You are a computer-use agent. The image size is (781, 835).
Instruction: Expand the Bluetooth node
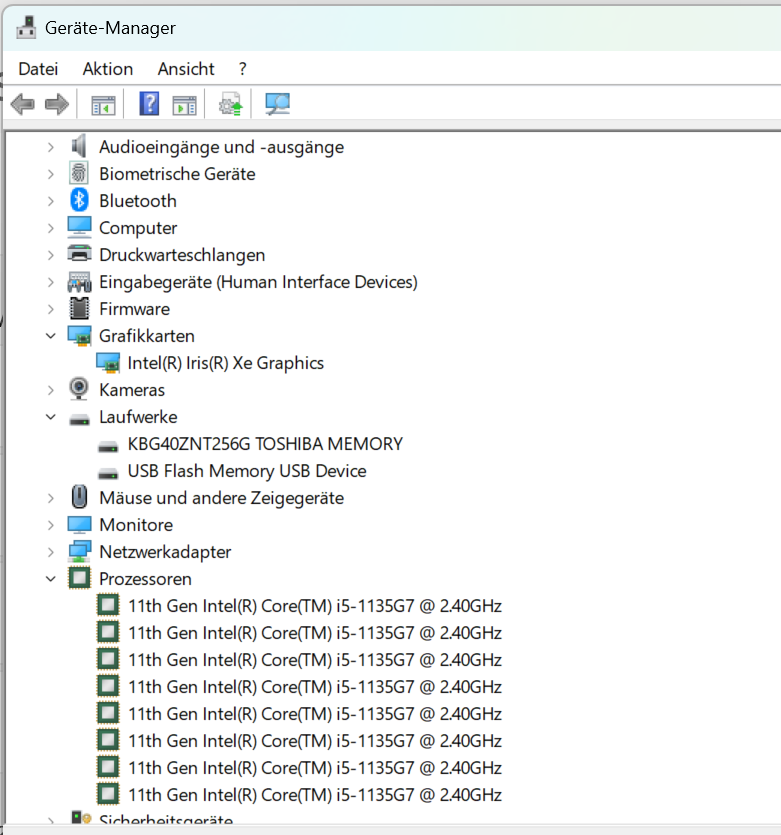click(51, 201)
